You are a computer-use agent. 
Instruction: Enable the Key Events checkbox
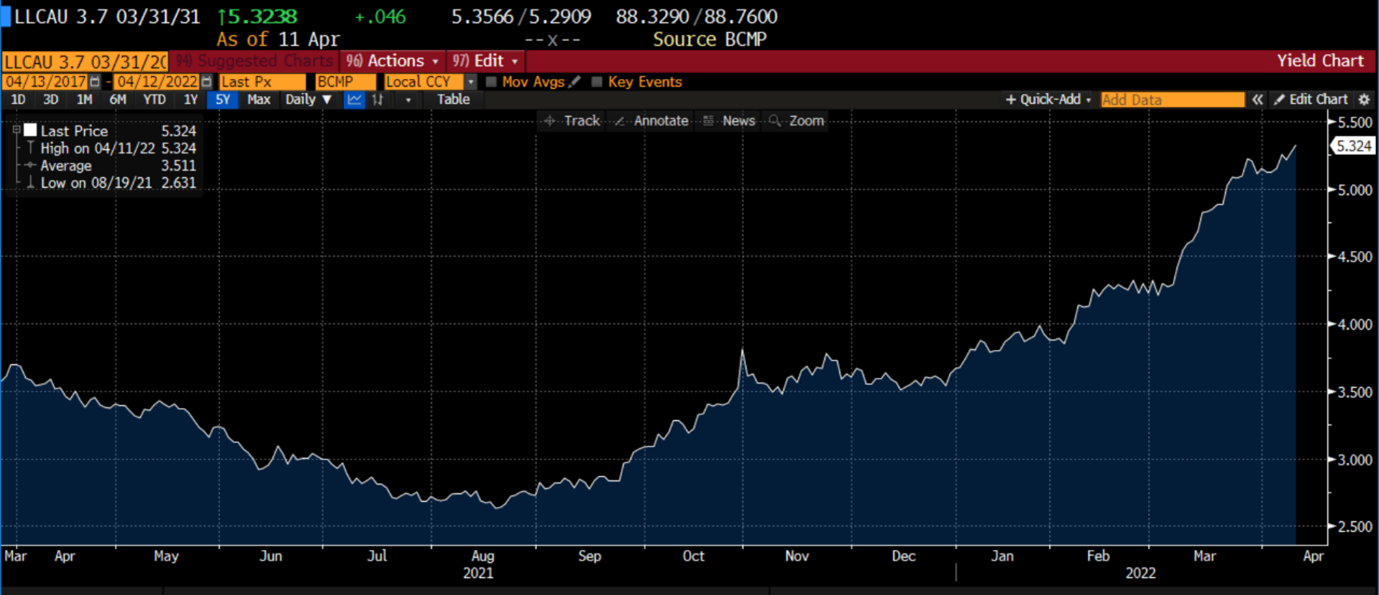point(597,82)
